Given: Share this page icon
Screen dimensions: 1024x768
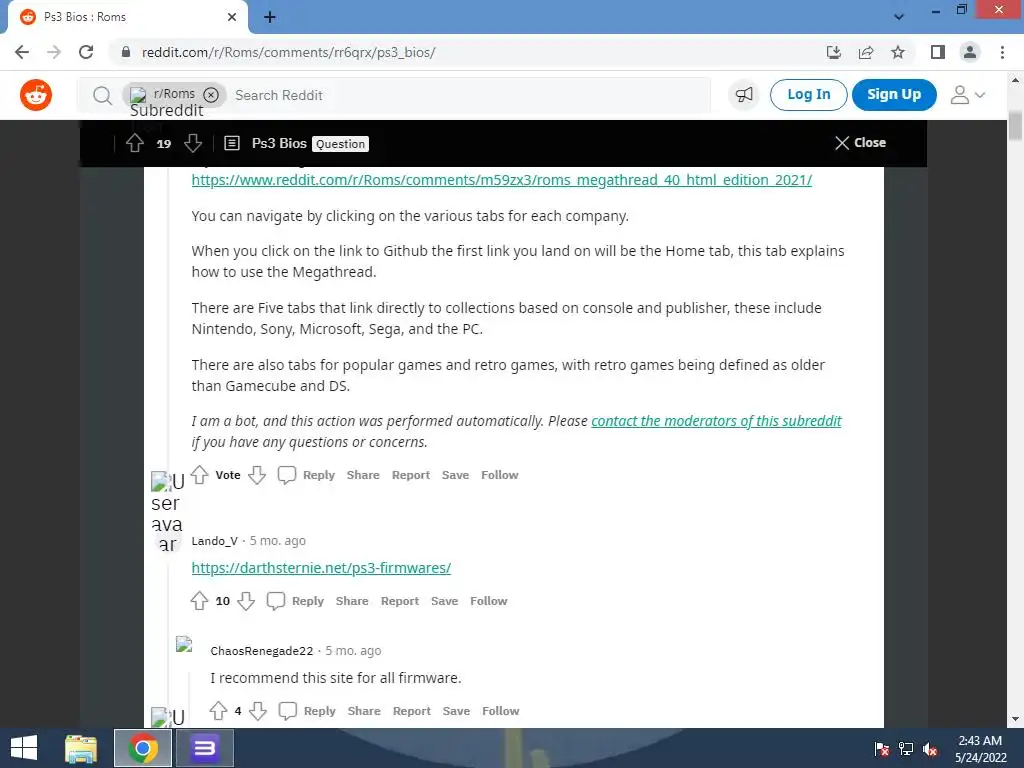Looking at the screenshot, I should 866,52.
